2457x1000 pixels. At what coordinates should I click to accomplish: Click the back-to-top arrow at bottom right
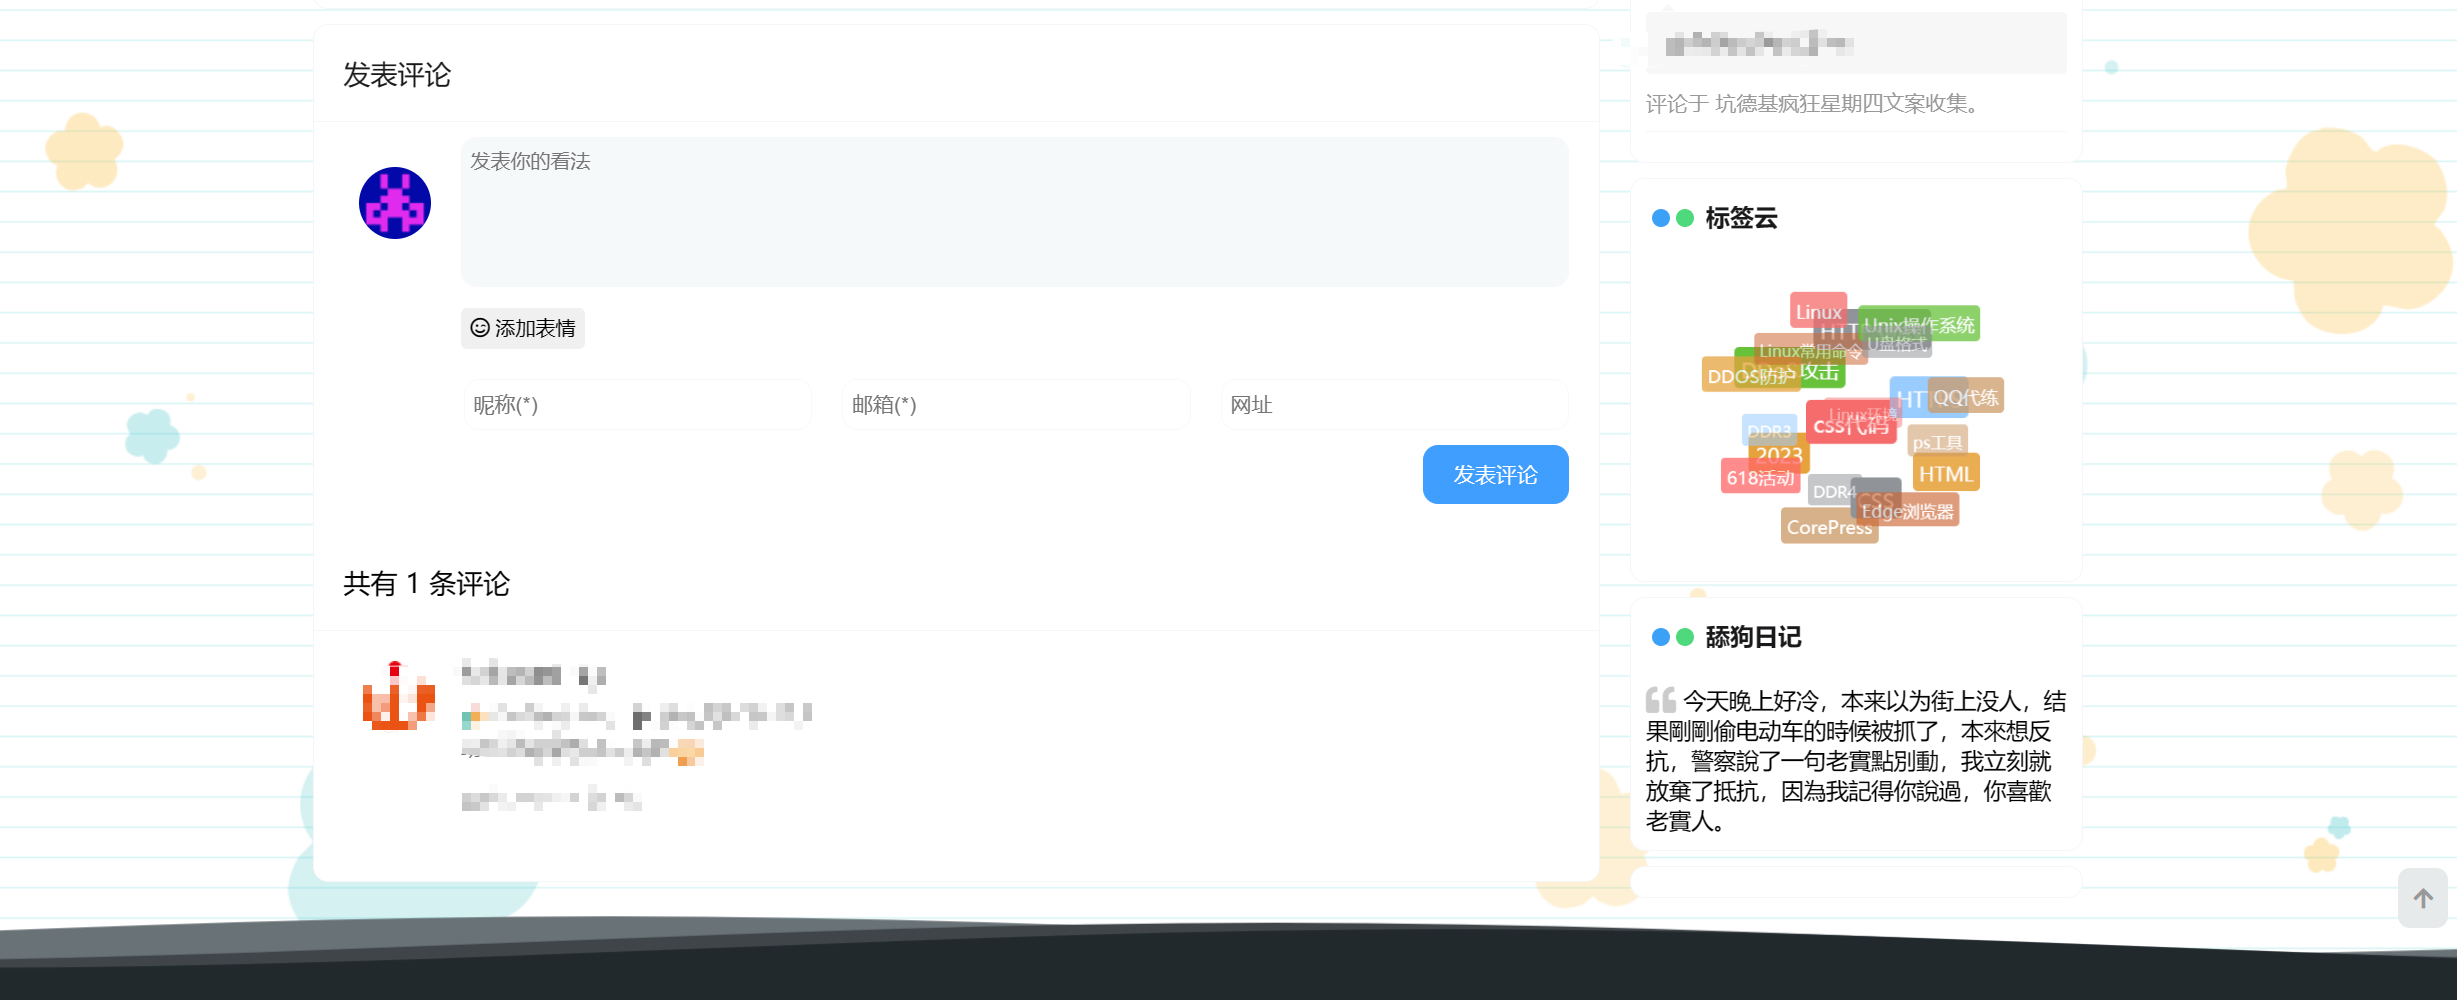click(x=2422, y=898)
